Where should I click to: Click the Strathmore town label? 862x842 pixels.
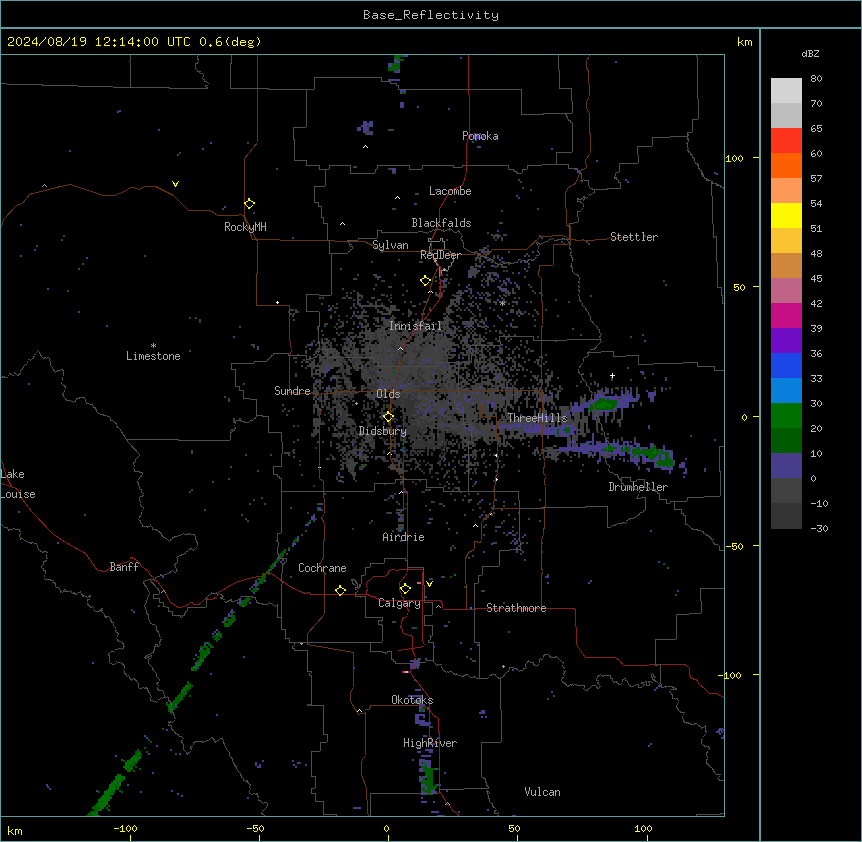coord(516,608)
